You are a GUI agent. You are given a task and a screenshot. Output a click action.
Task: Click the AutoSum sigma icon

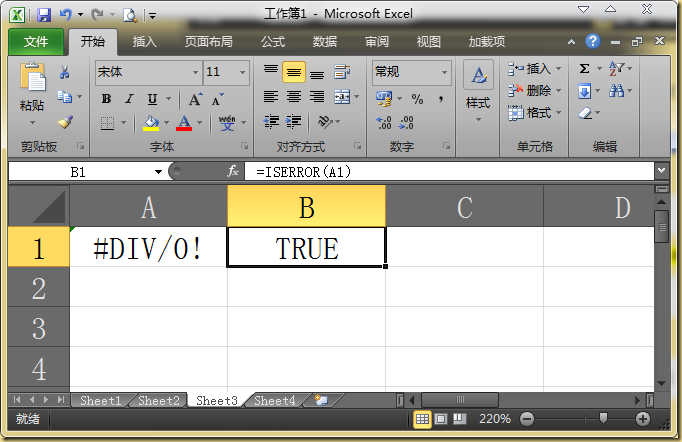pos(585,69)
